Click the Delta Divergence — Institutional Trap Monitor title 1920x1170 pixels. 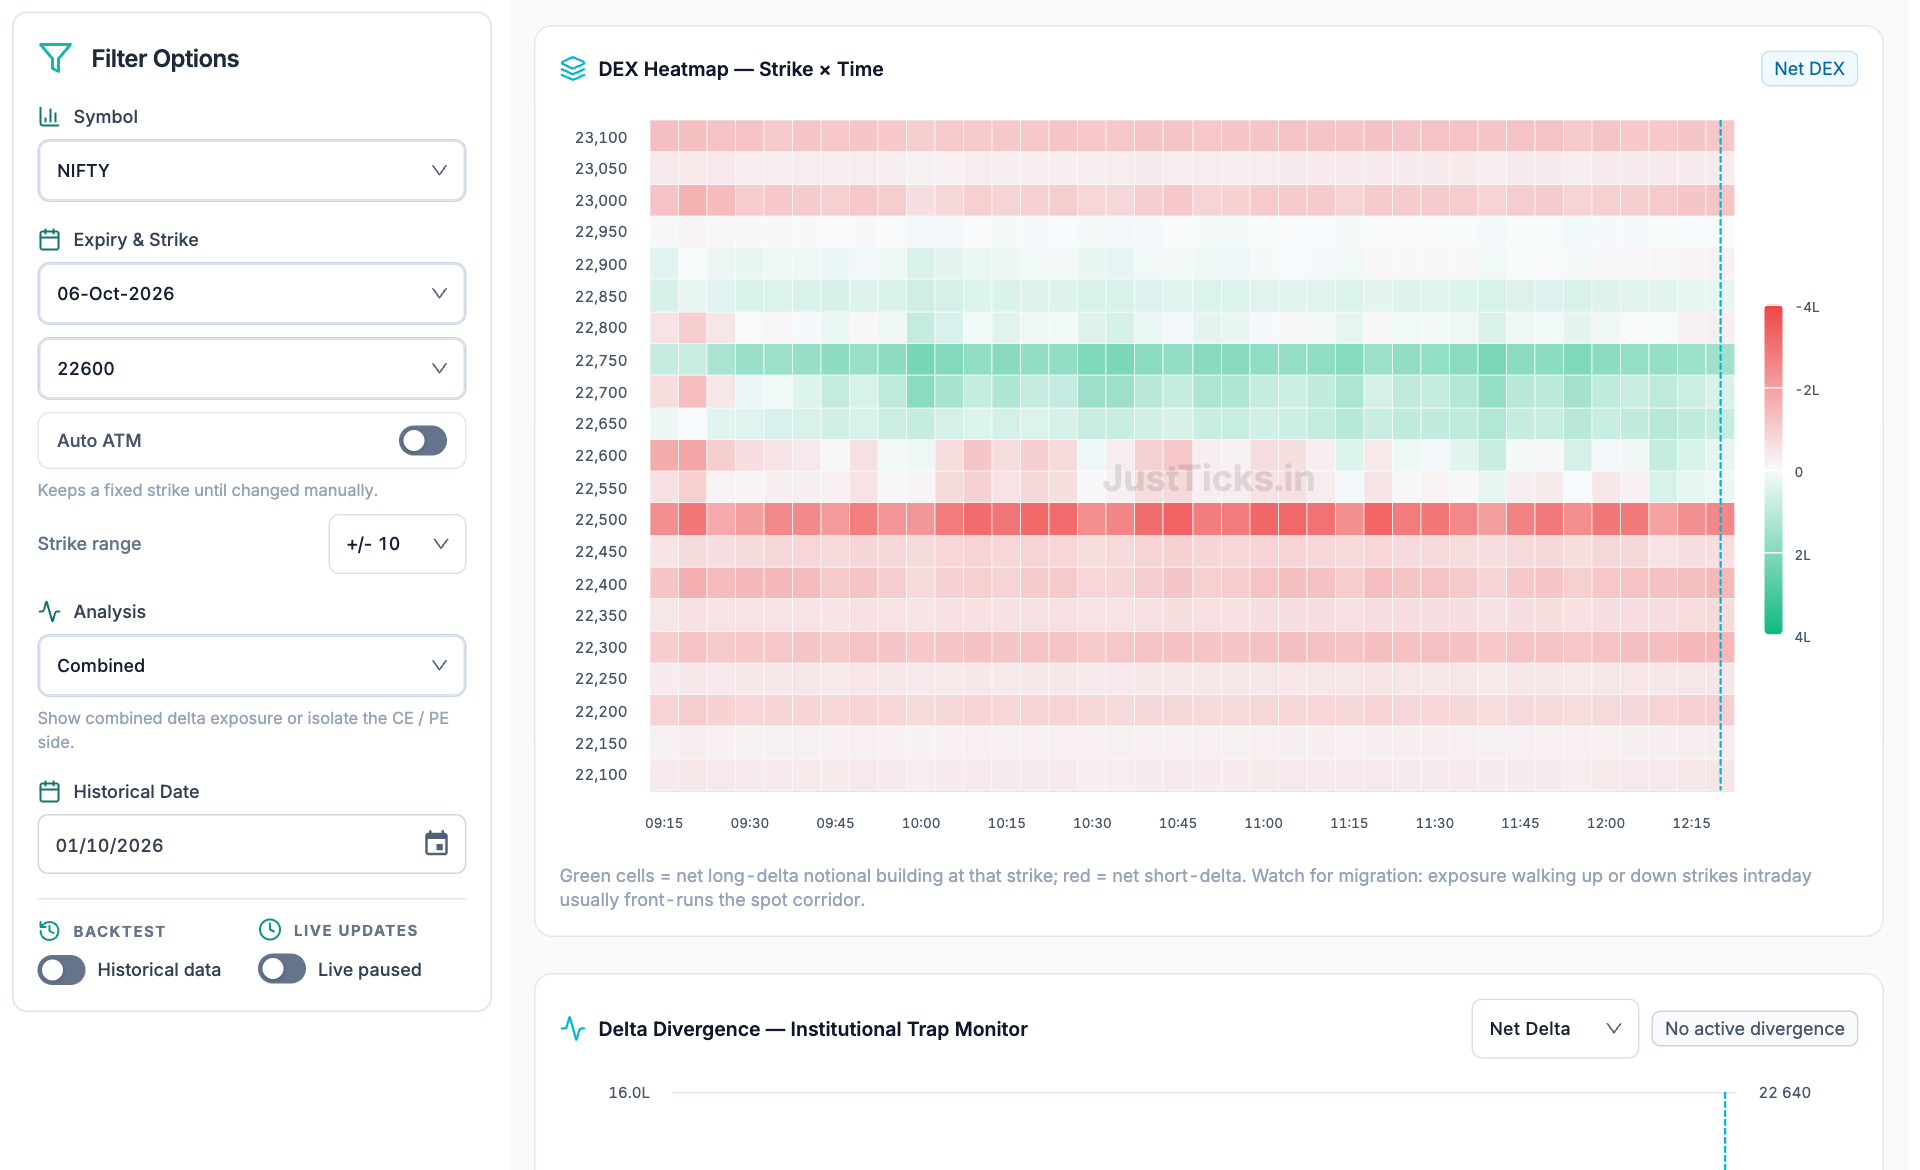tap(813, 1029)
